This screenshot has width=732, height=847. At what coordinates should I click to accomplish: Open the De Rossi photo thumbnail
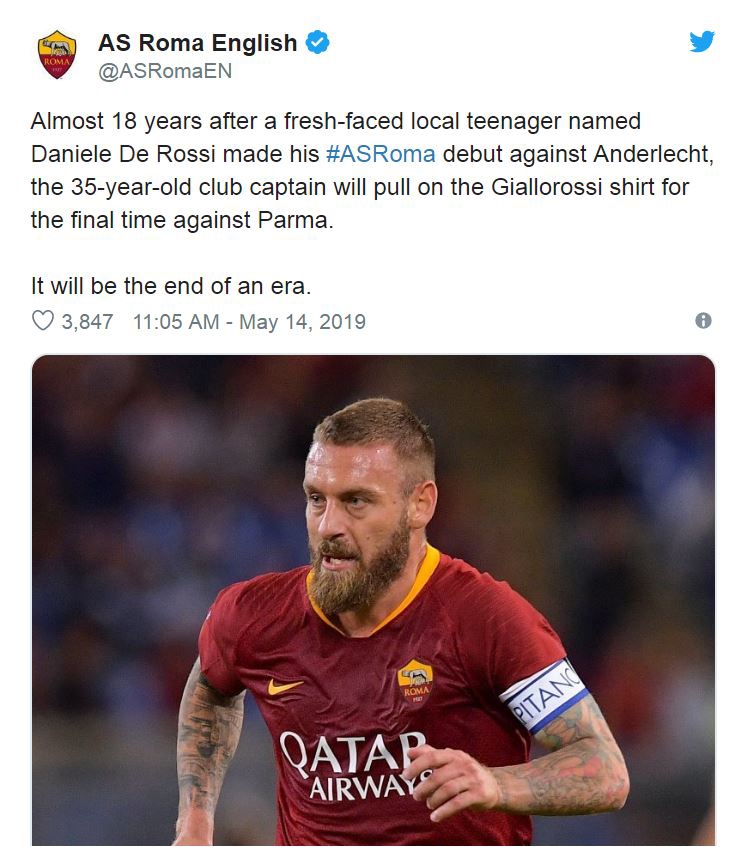click(373, 600)
